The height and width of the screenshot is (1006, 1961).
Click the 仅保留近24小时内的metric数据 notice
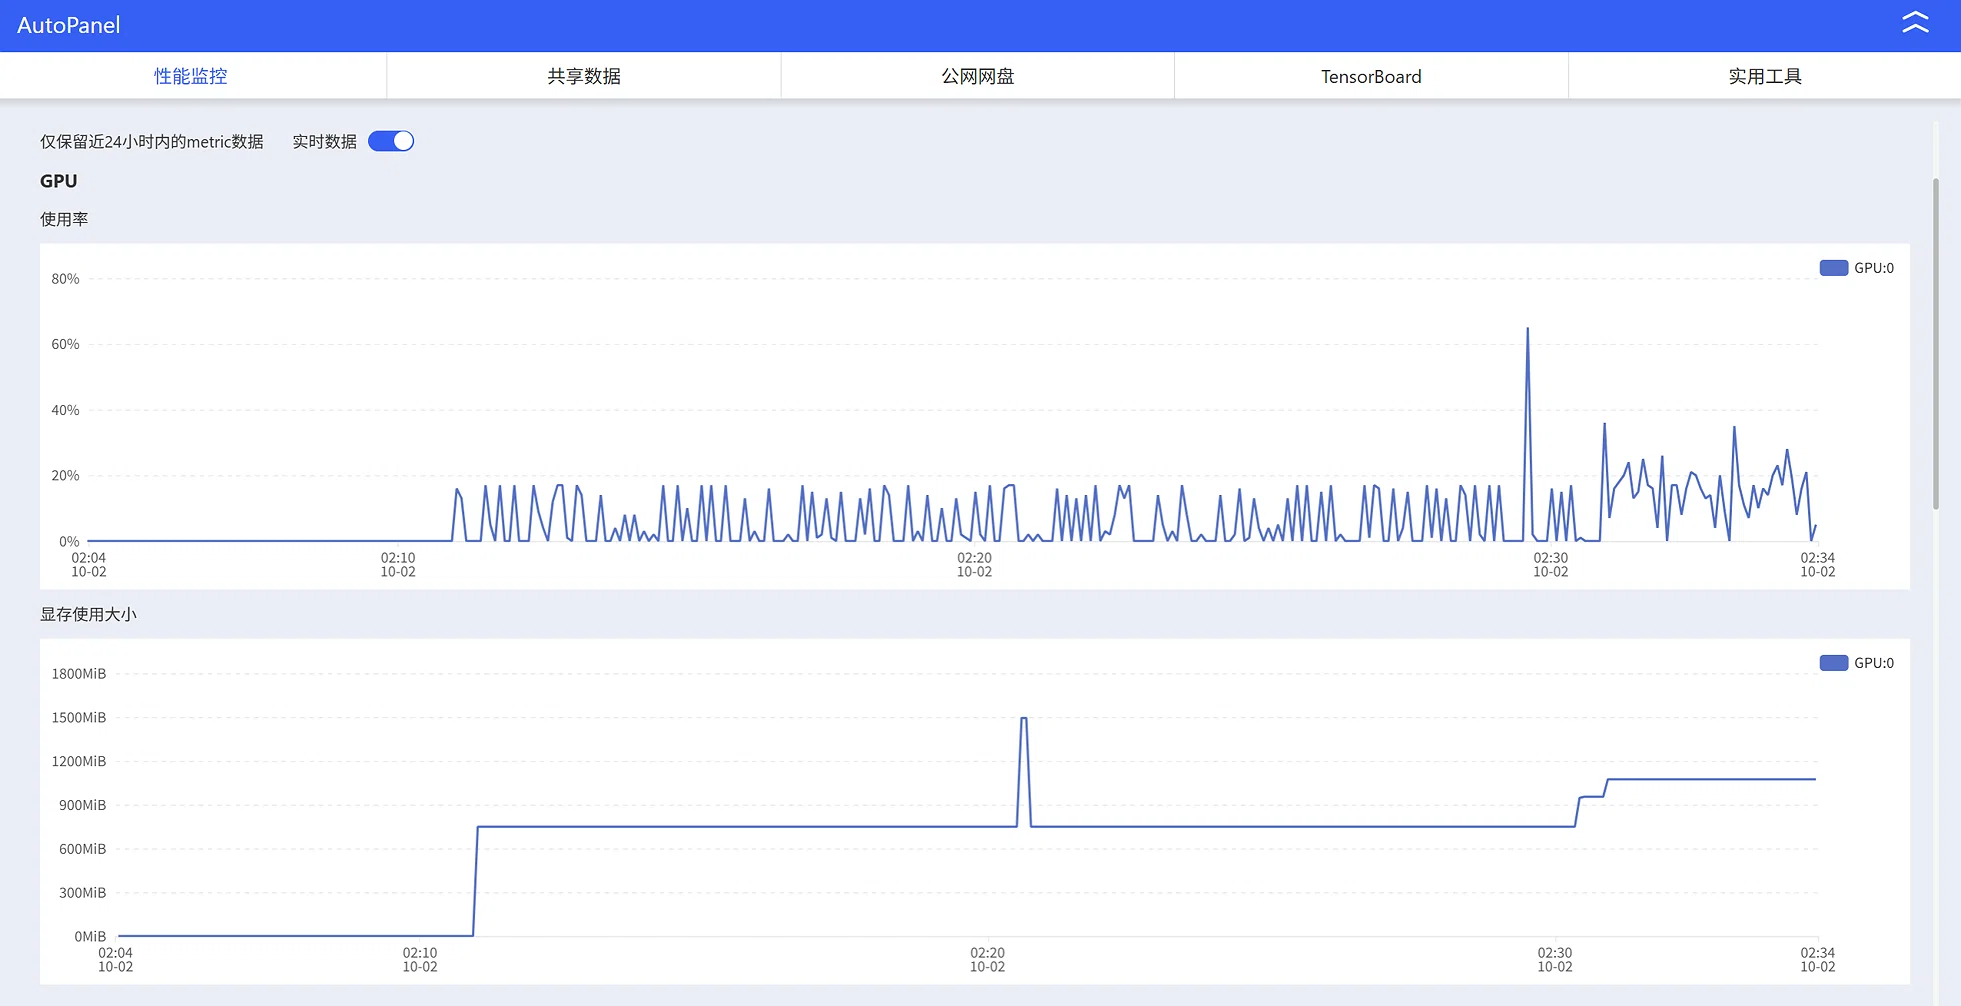152,142
